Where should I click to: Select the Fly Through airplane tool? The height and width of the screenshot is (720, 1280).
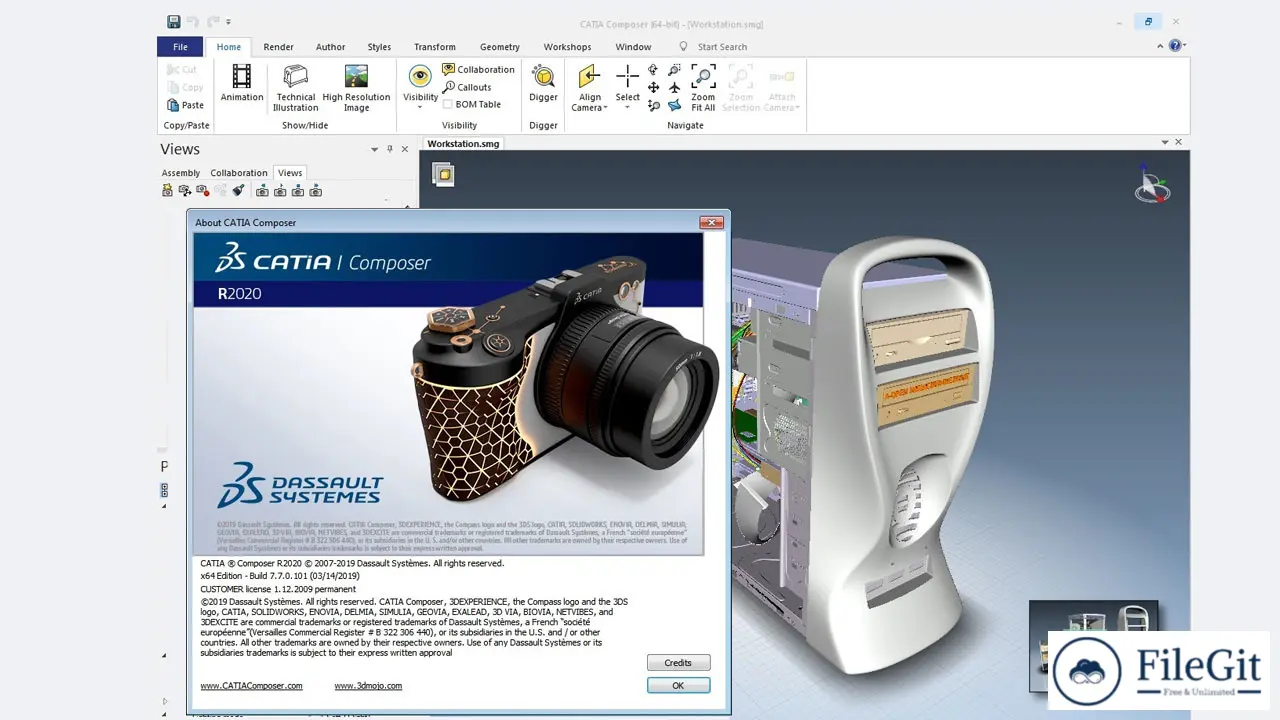pos(674,88)
